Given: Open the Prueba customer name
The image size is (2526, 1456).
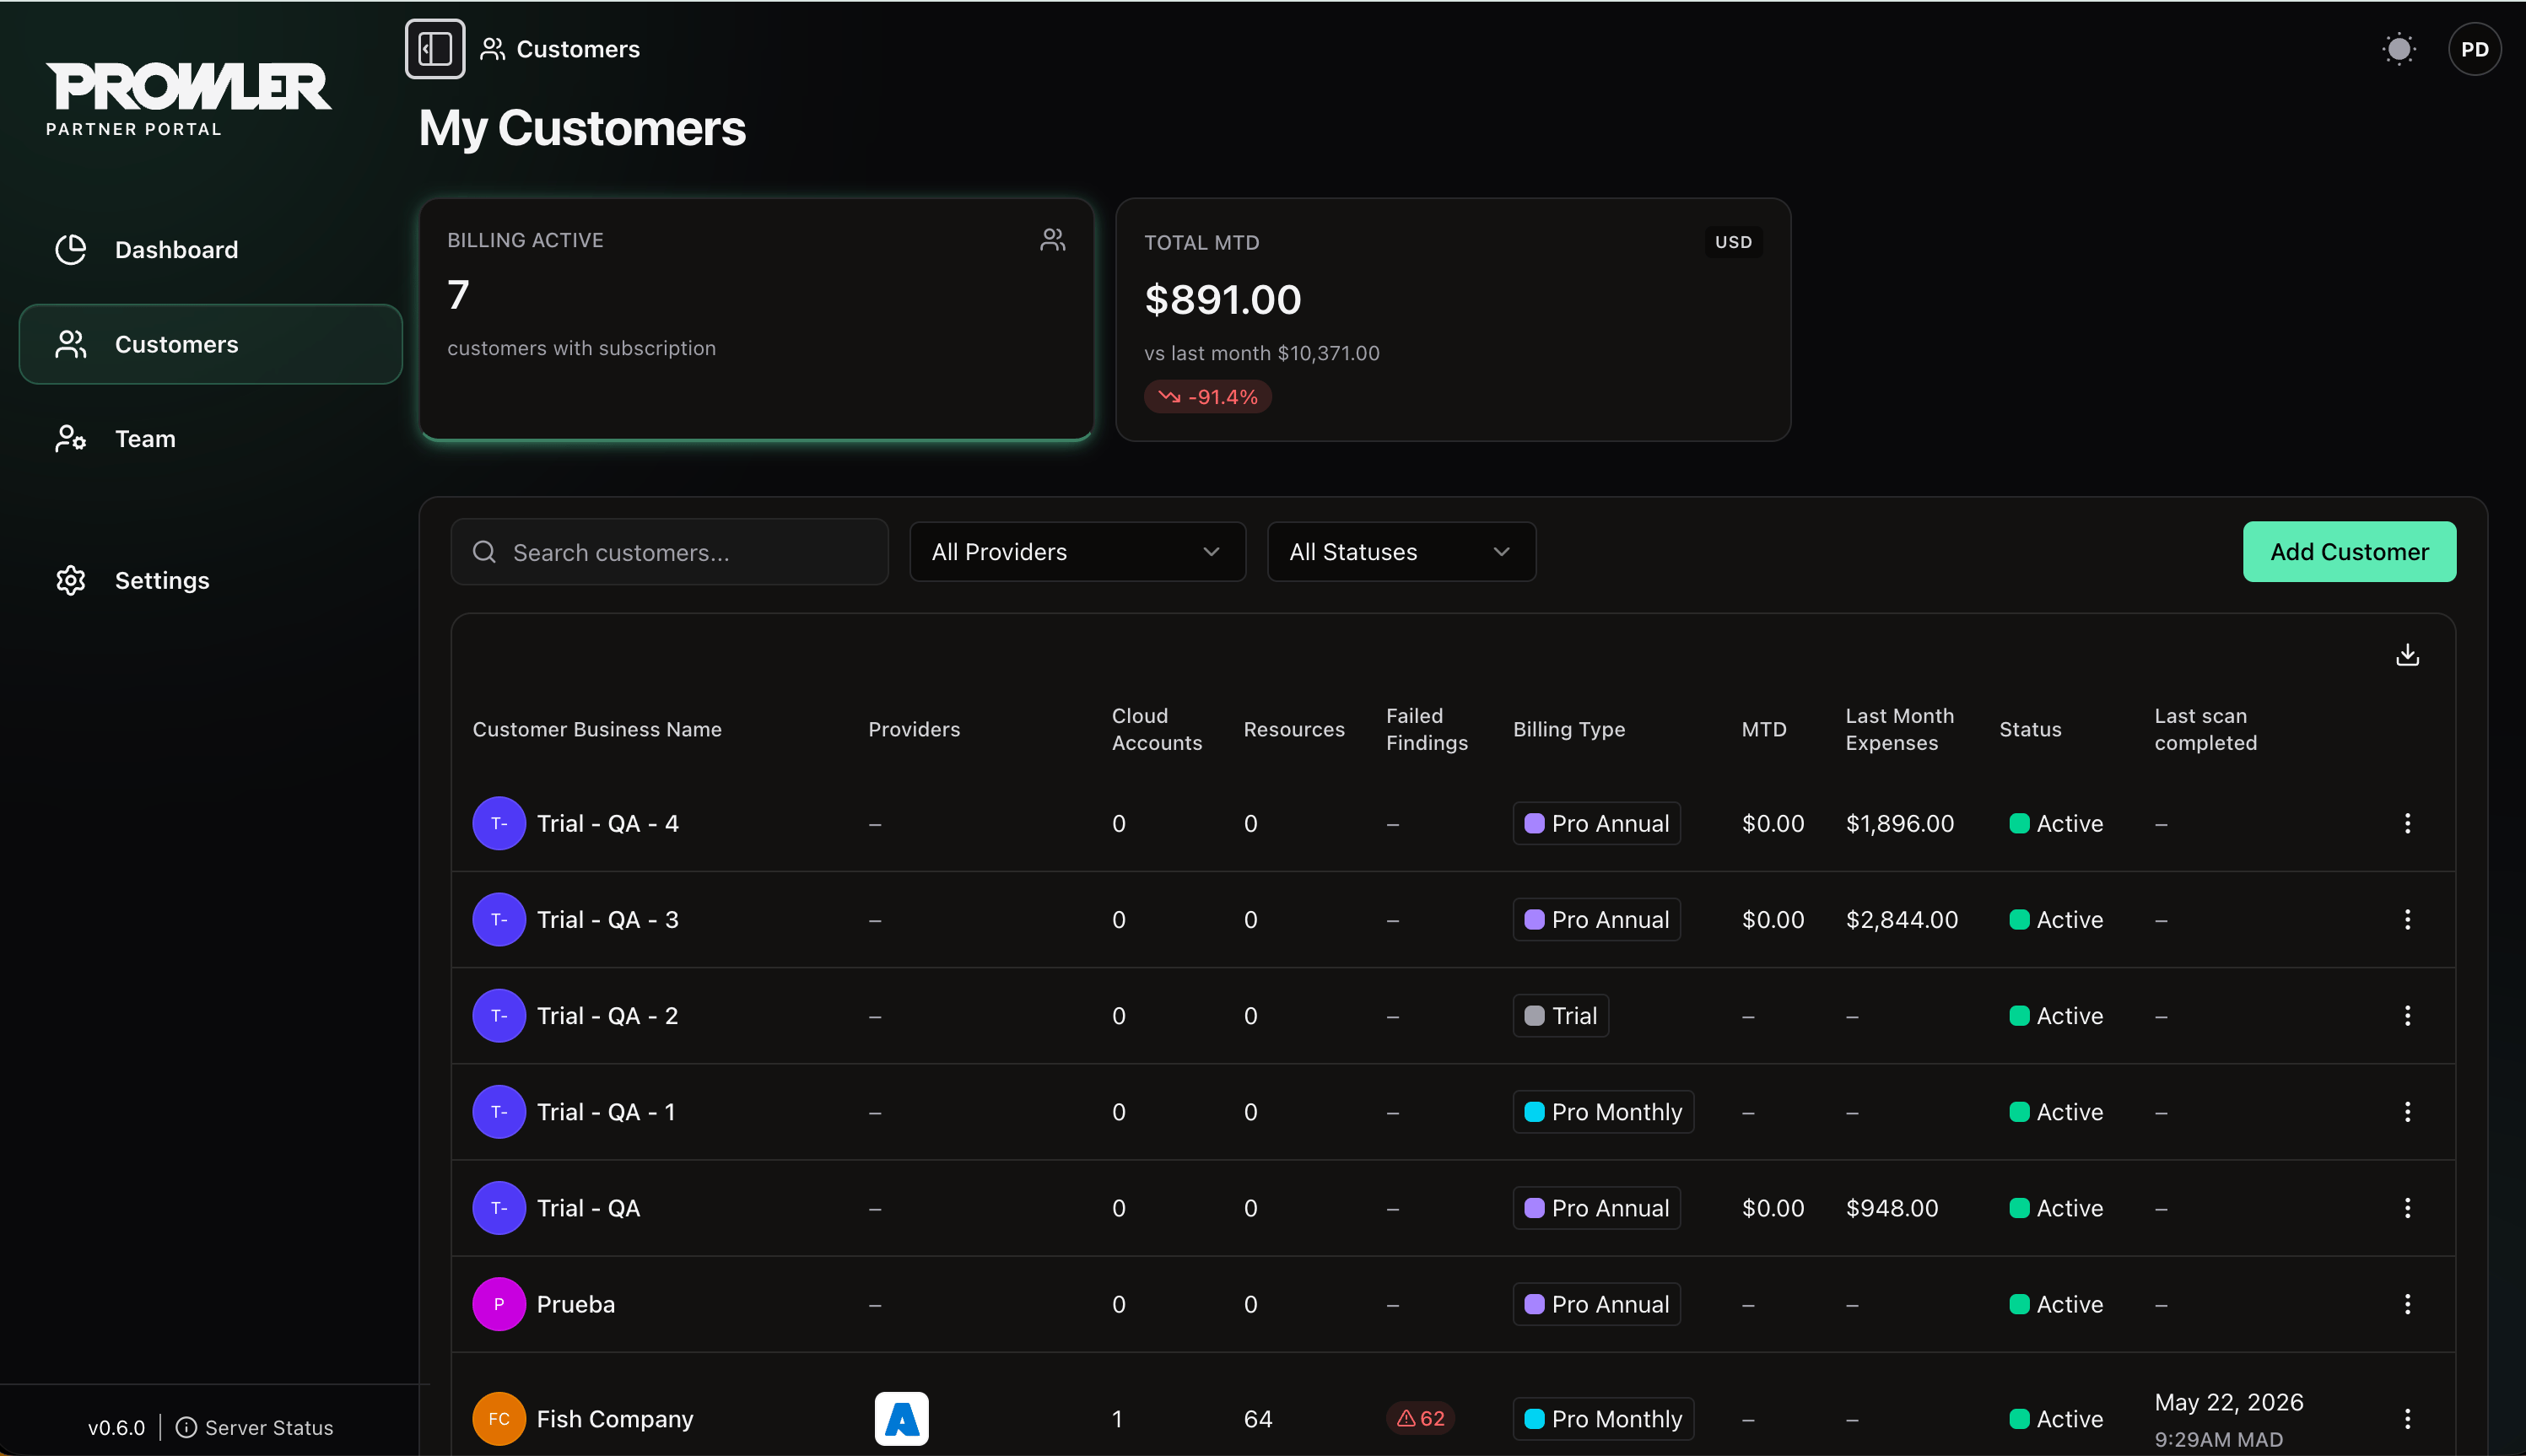Looking at the screenshot, I should (x=576, y=1304).
